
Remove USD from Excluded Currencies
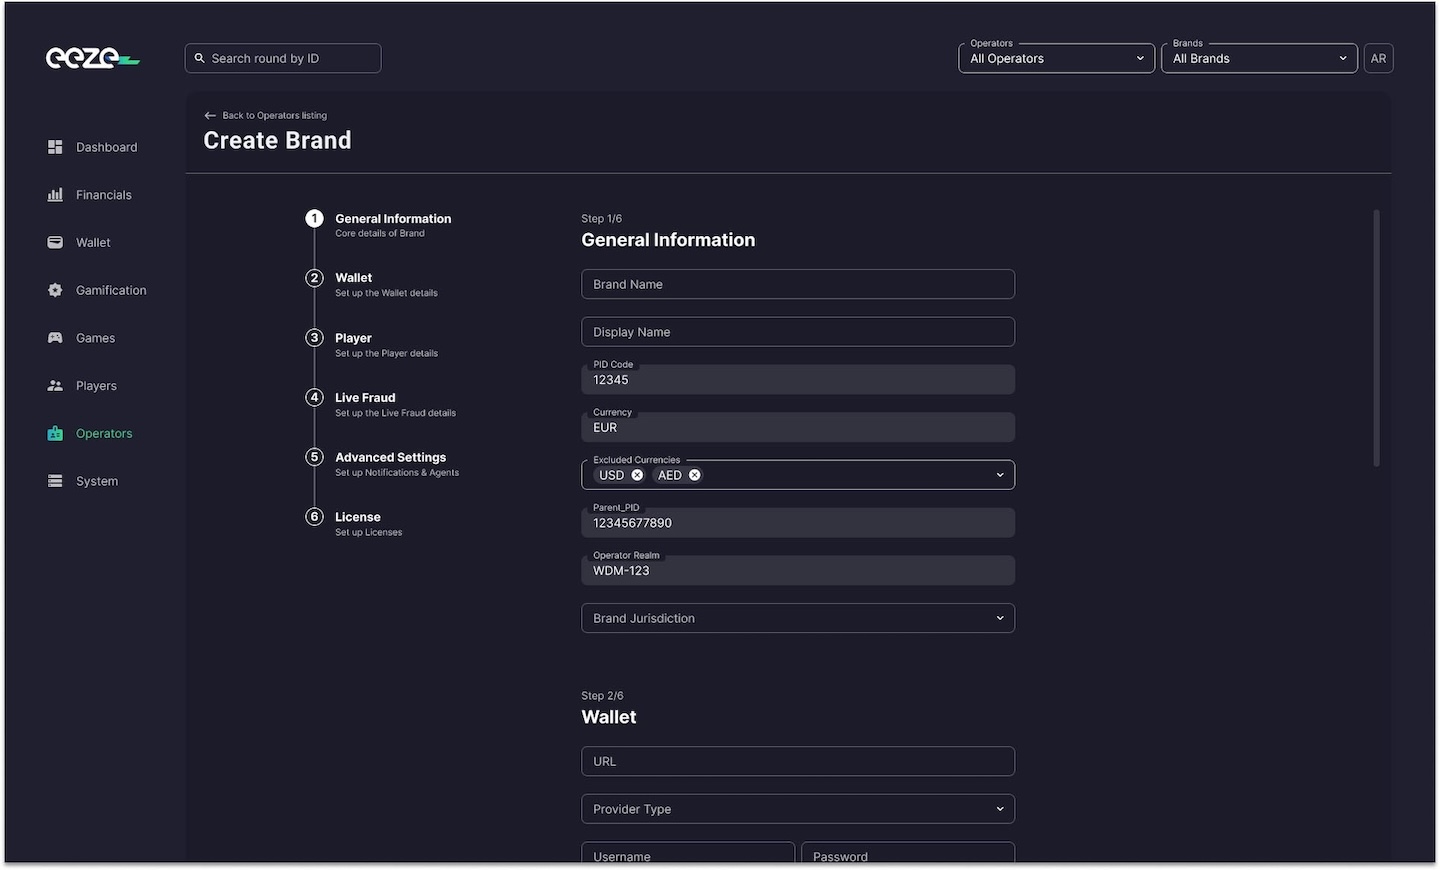(x=637, y=475)
